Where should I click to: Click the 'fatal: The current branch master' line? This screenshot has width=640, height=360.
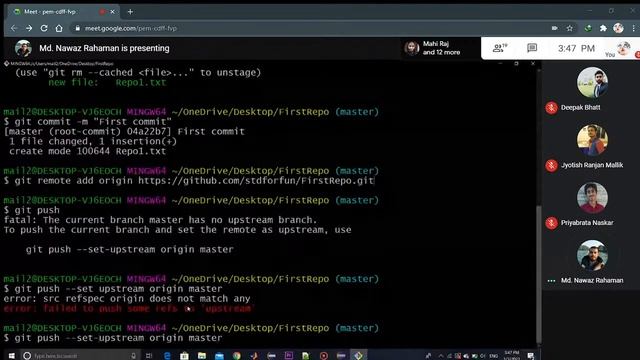pyautogui.click(x=160, y=220)
